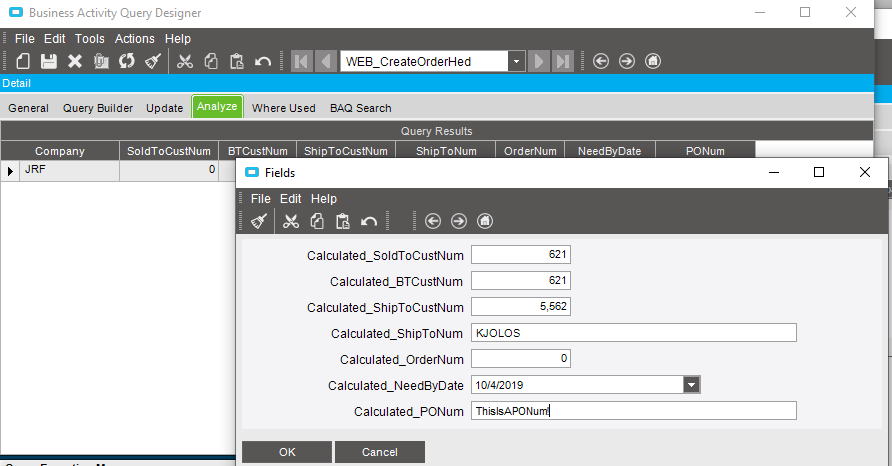Click the Undo icon in Fields dialog toolbar

click(368, 221)
